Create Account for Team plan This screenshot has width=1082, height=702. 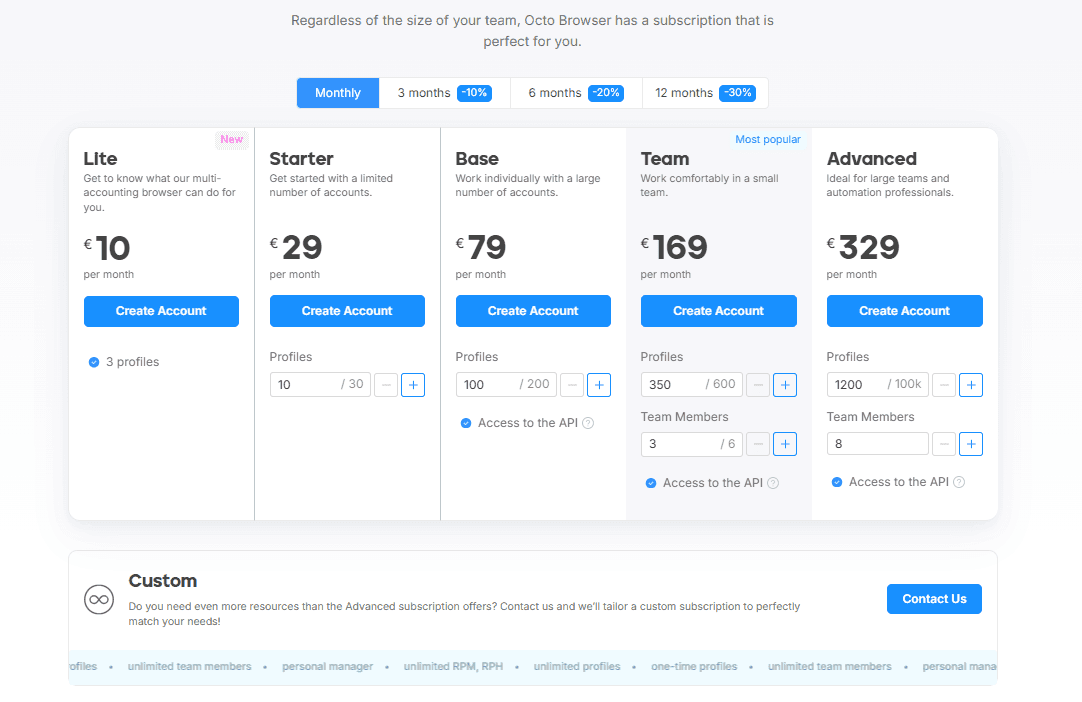click(x=718, y=311)
